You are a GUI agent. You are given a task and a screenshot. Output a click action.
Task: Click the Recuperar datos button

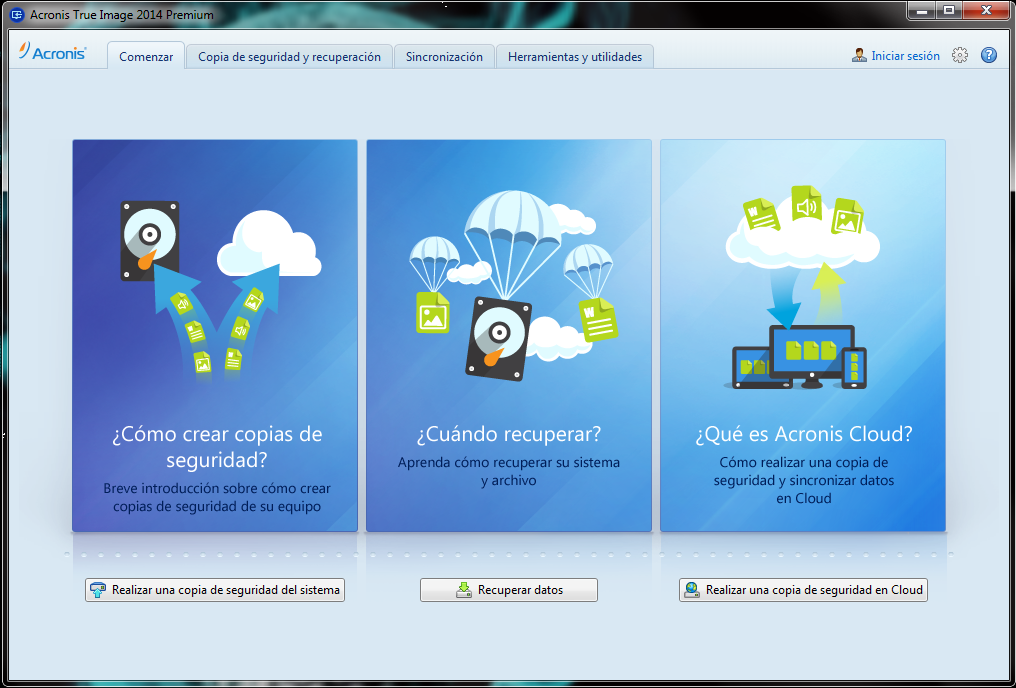(x=509, y=590)
